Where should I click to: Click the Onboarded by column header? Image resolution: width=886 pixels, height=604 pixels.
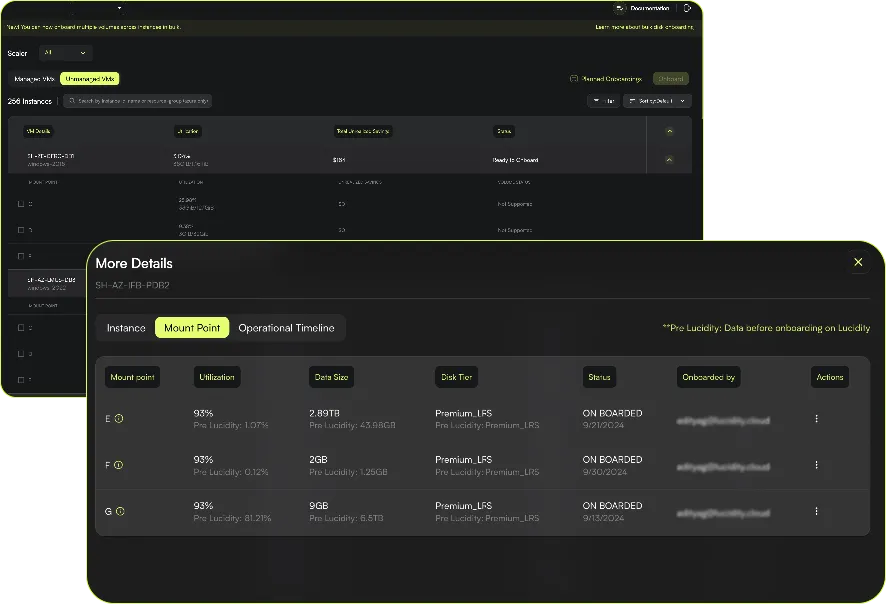pos(709,377)
